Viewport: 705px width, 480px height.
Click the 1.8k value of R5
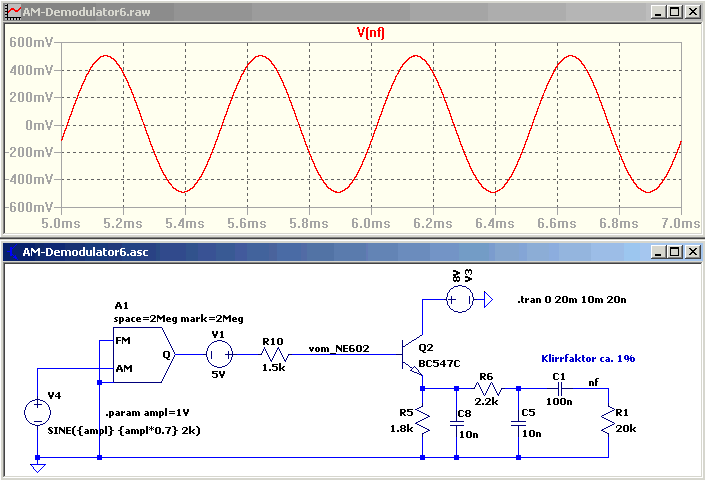pyautogui.click(x=402, y=429)
